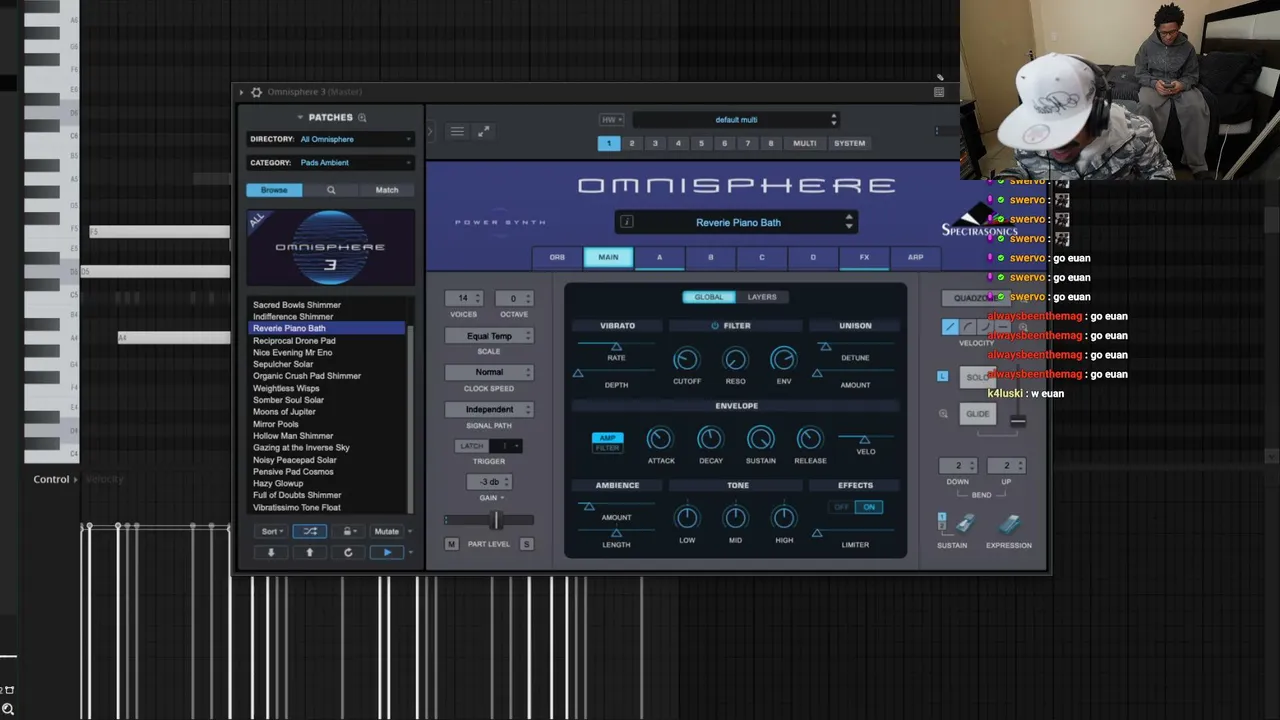This screenshot has width=1280, height=720.
Task: Switch to the GLOBAL view
Action: (x=709, y=297)
